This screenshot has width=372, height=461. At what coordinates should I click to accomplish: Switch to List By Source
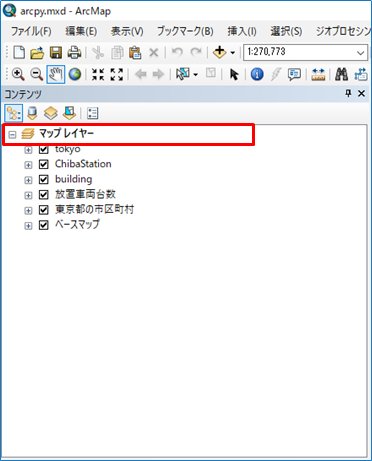32,113
